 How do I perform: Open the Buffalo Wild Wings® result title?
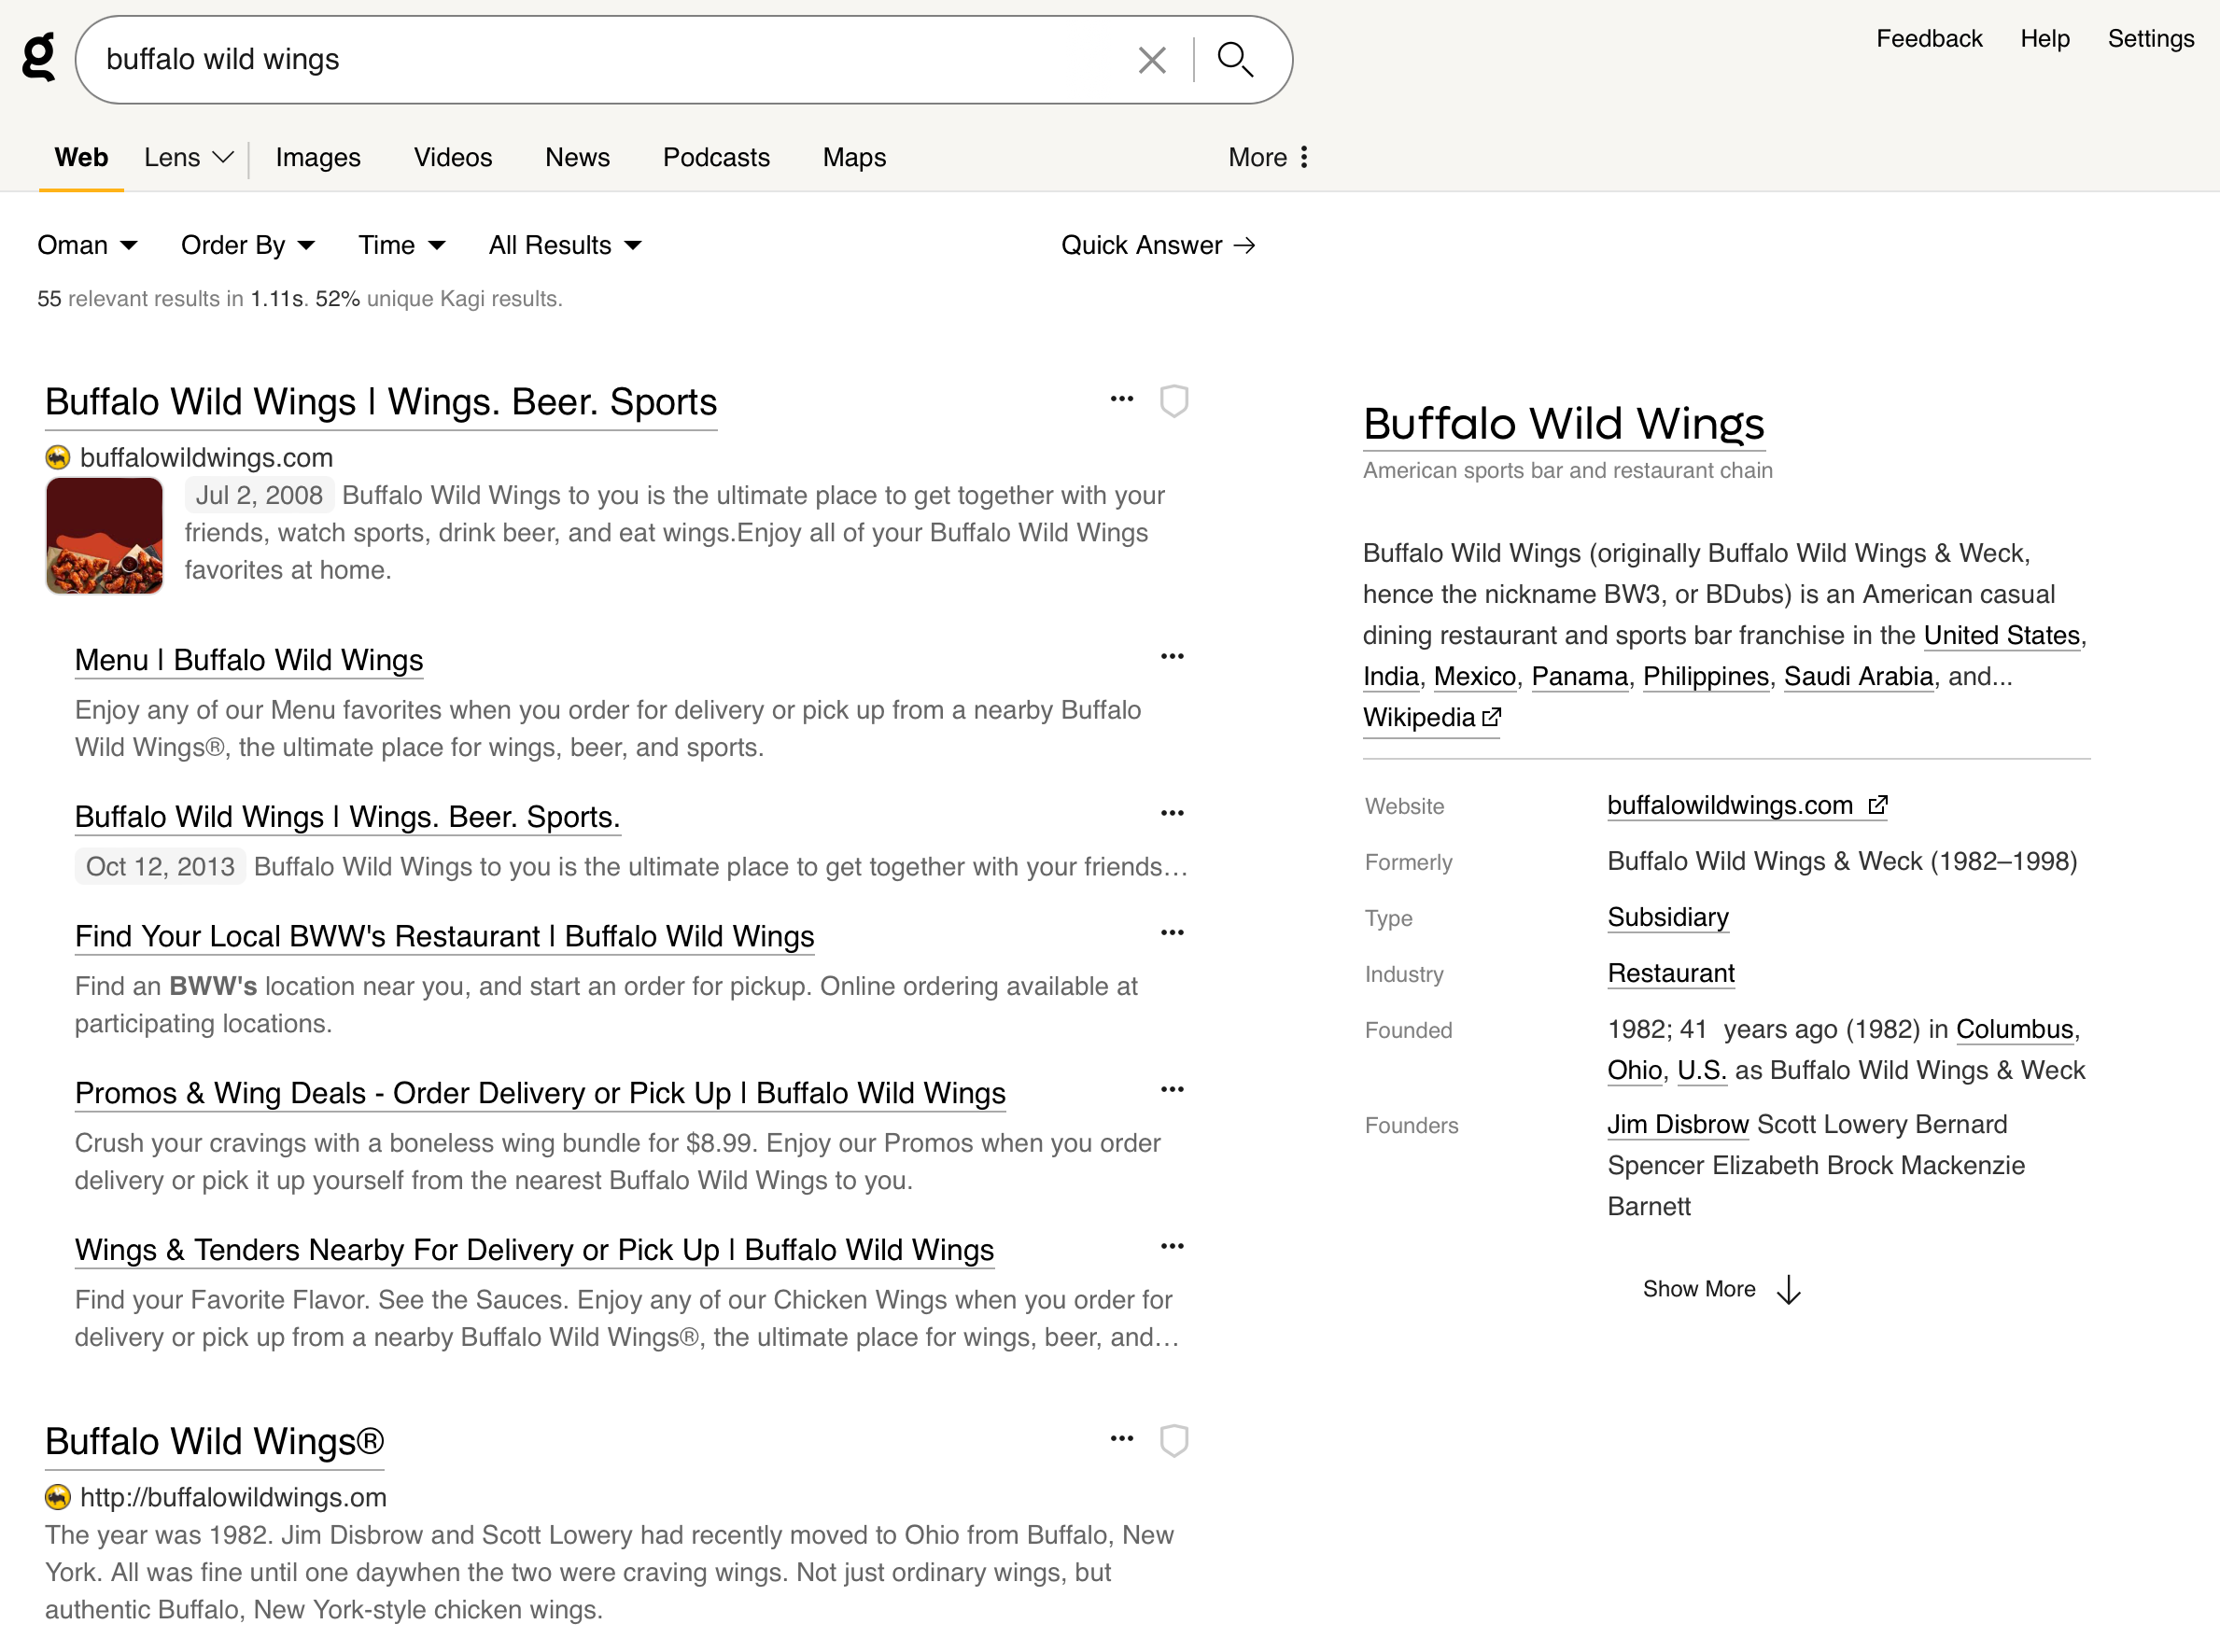(x=214, y=1442)
